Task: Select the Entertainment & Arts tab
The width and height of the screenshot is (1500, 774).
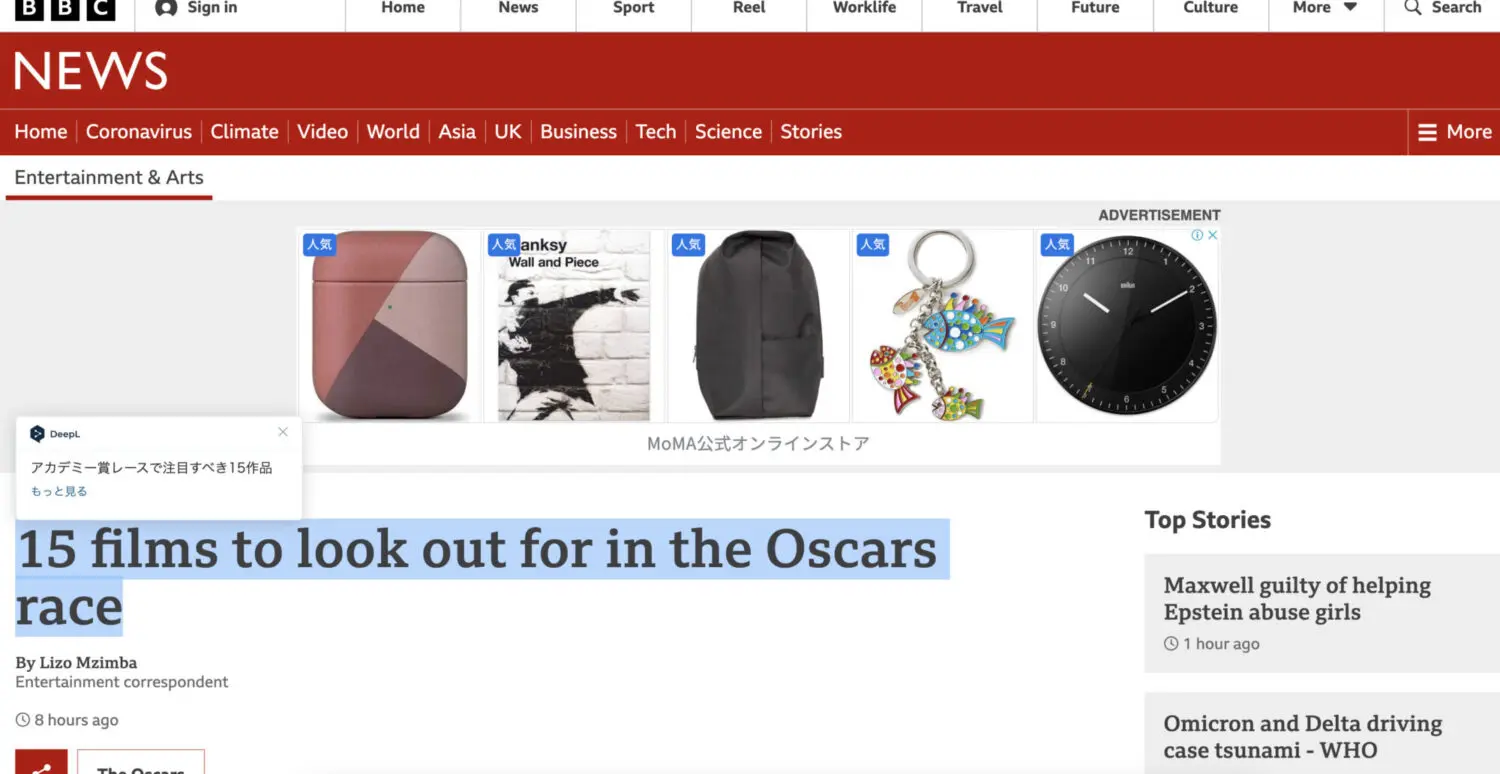Action: point(109,178)
